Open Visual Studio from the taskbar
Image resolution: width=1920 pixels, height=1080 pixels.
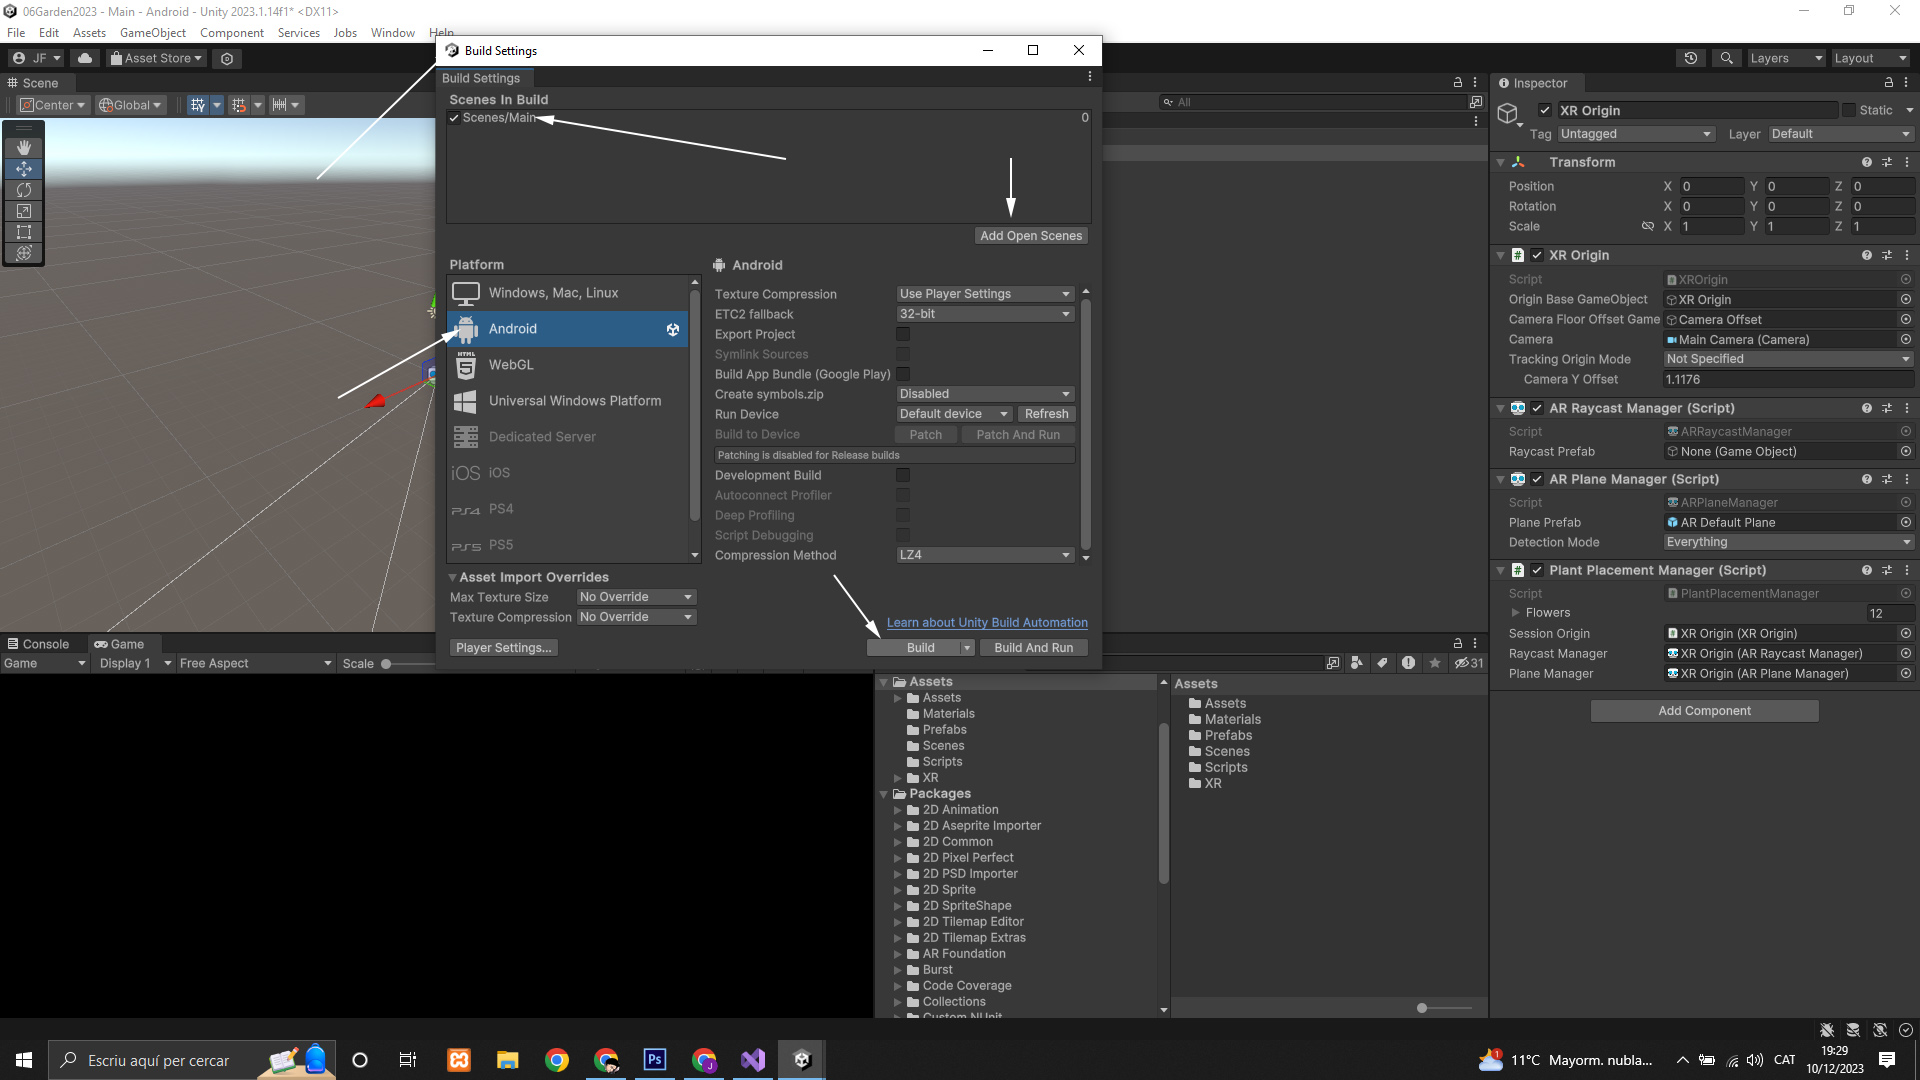pyautogui.click(x=753, y=1060)
